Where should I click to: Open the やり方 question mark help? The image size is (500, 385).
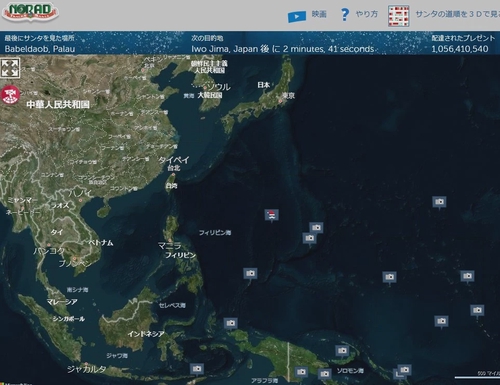[x=345, y=15]
